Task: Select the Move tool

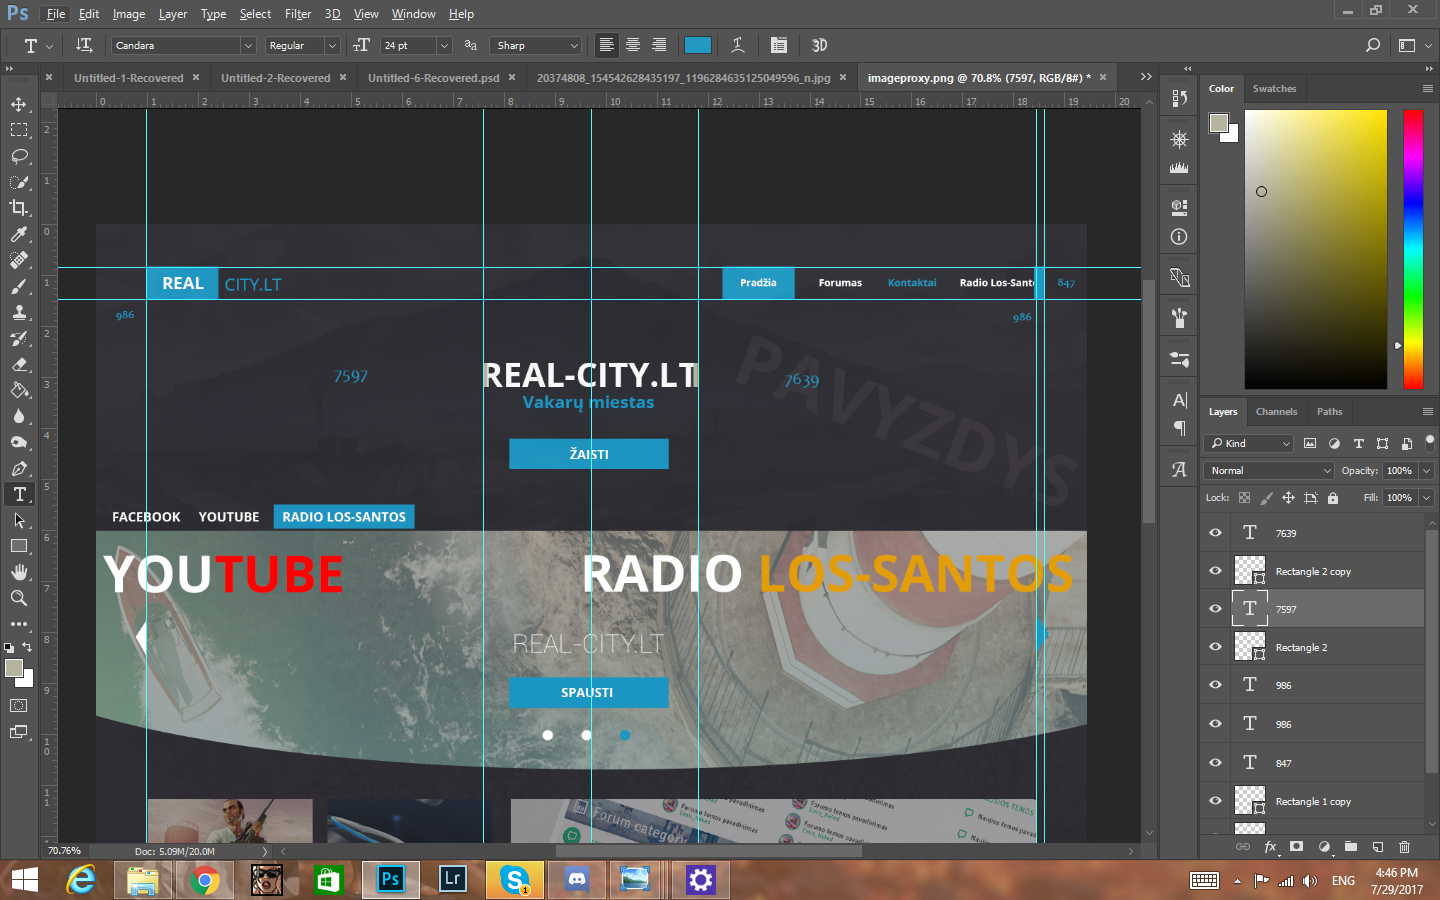Action: [x=19, y=104]
